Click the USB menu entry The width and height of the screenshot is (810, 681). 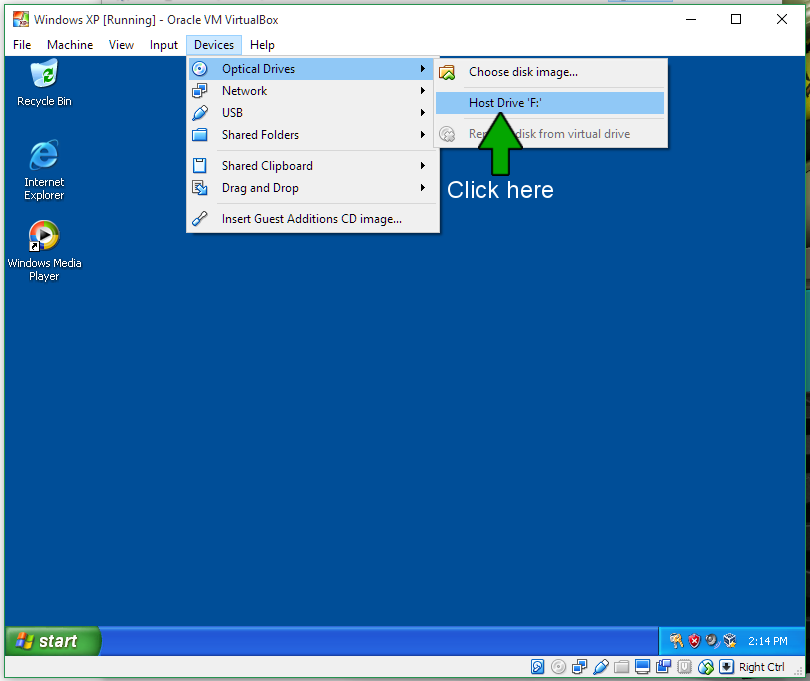click(x=312, y=113)
